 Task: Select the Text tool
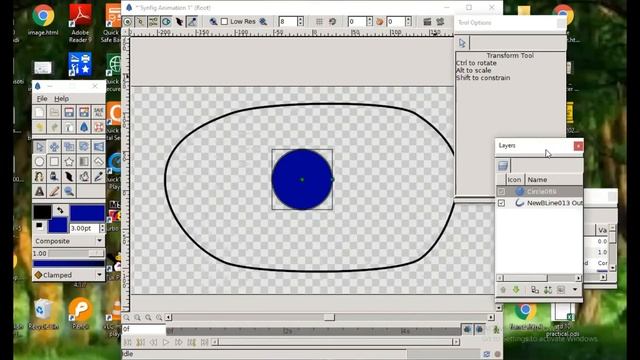point(39,191)
